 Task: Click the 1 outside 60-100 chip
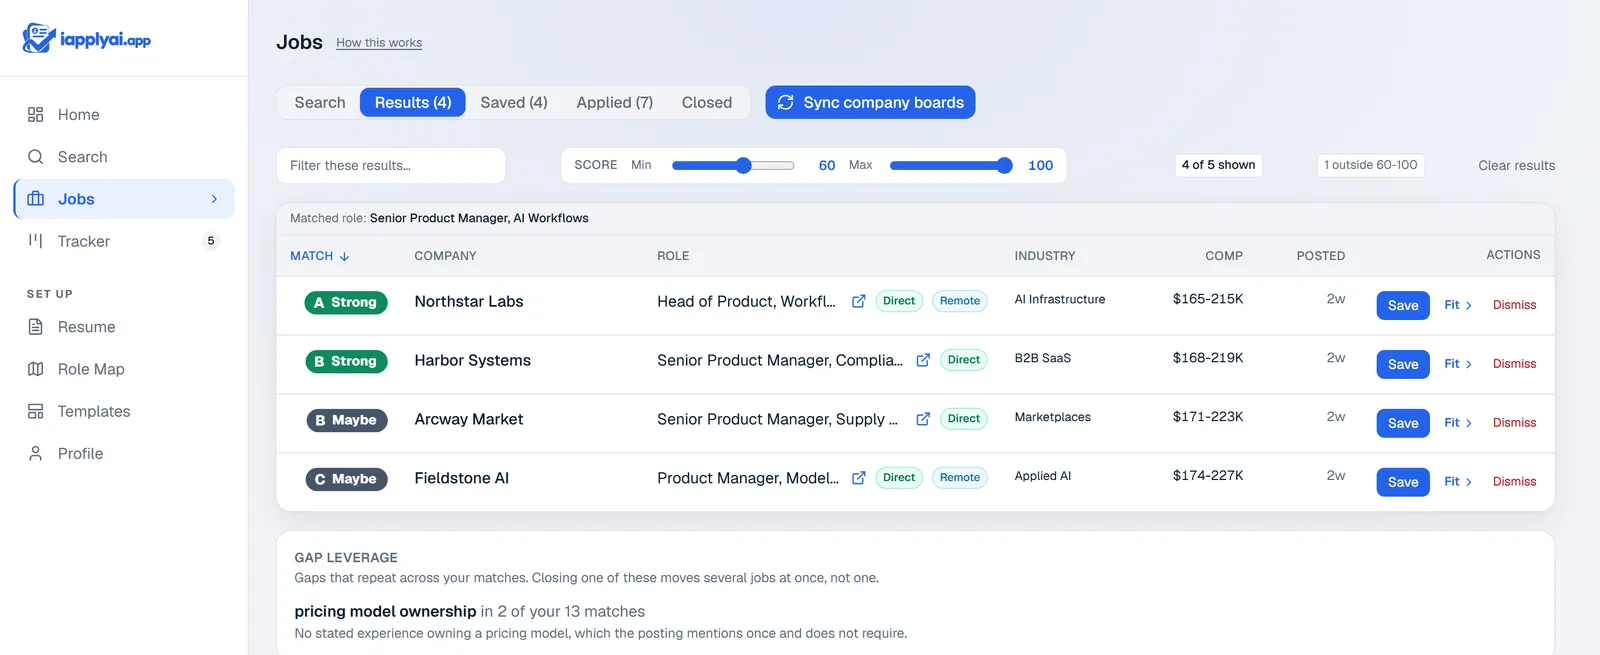tap(1370, 165)
